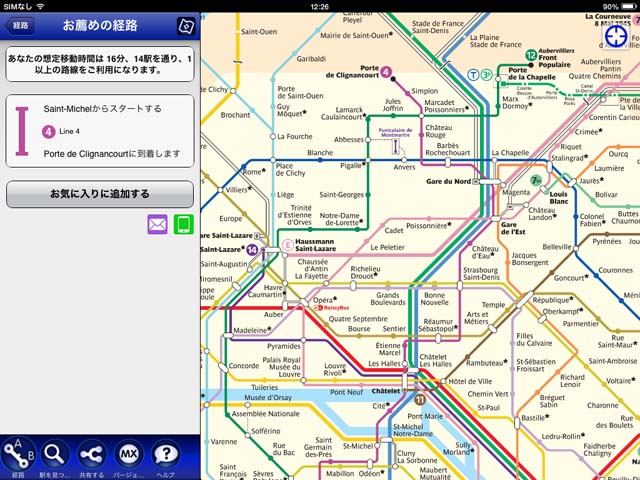Tap the 7bis badge near Louis Blanc

536,180
